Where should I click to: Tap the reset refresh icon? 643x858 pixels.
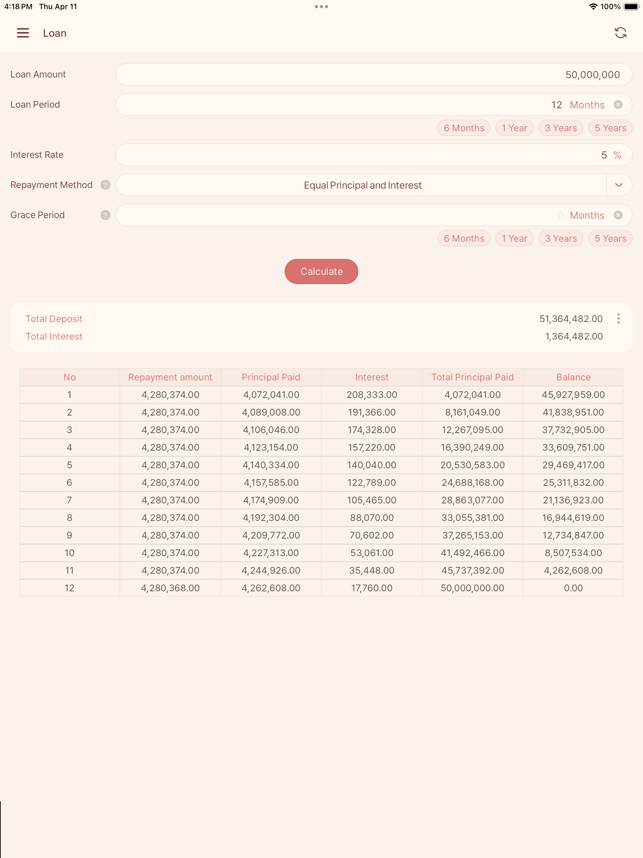(x=620, y=33)
